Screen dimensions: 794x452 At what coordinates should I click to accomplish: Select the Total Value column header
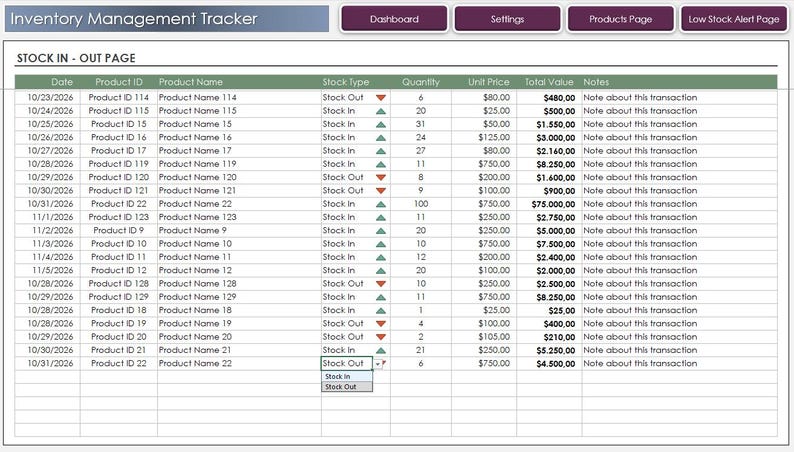click(x=549, y=82)
